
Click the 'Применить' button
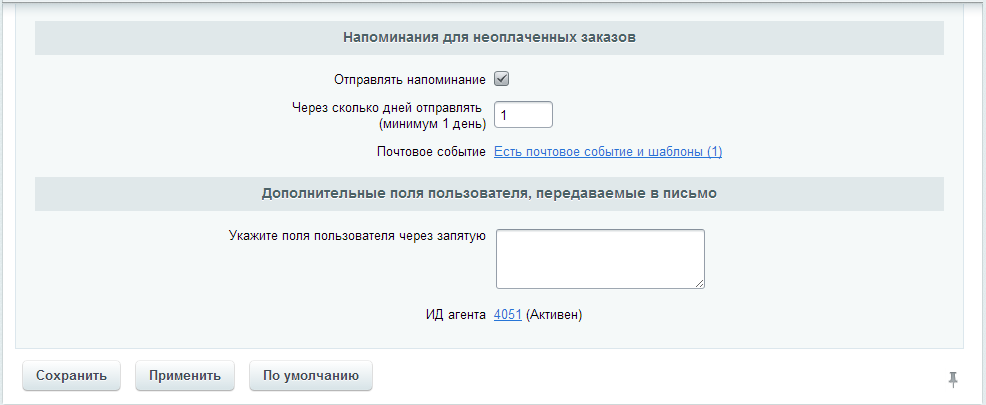click(185, 376)
